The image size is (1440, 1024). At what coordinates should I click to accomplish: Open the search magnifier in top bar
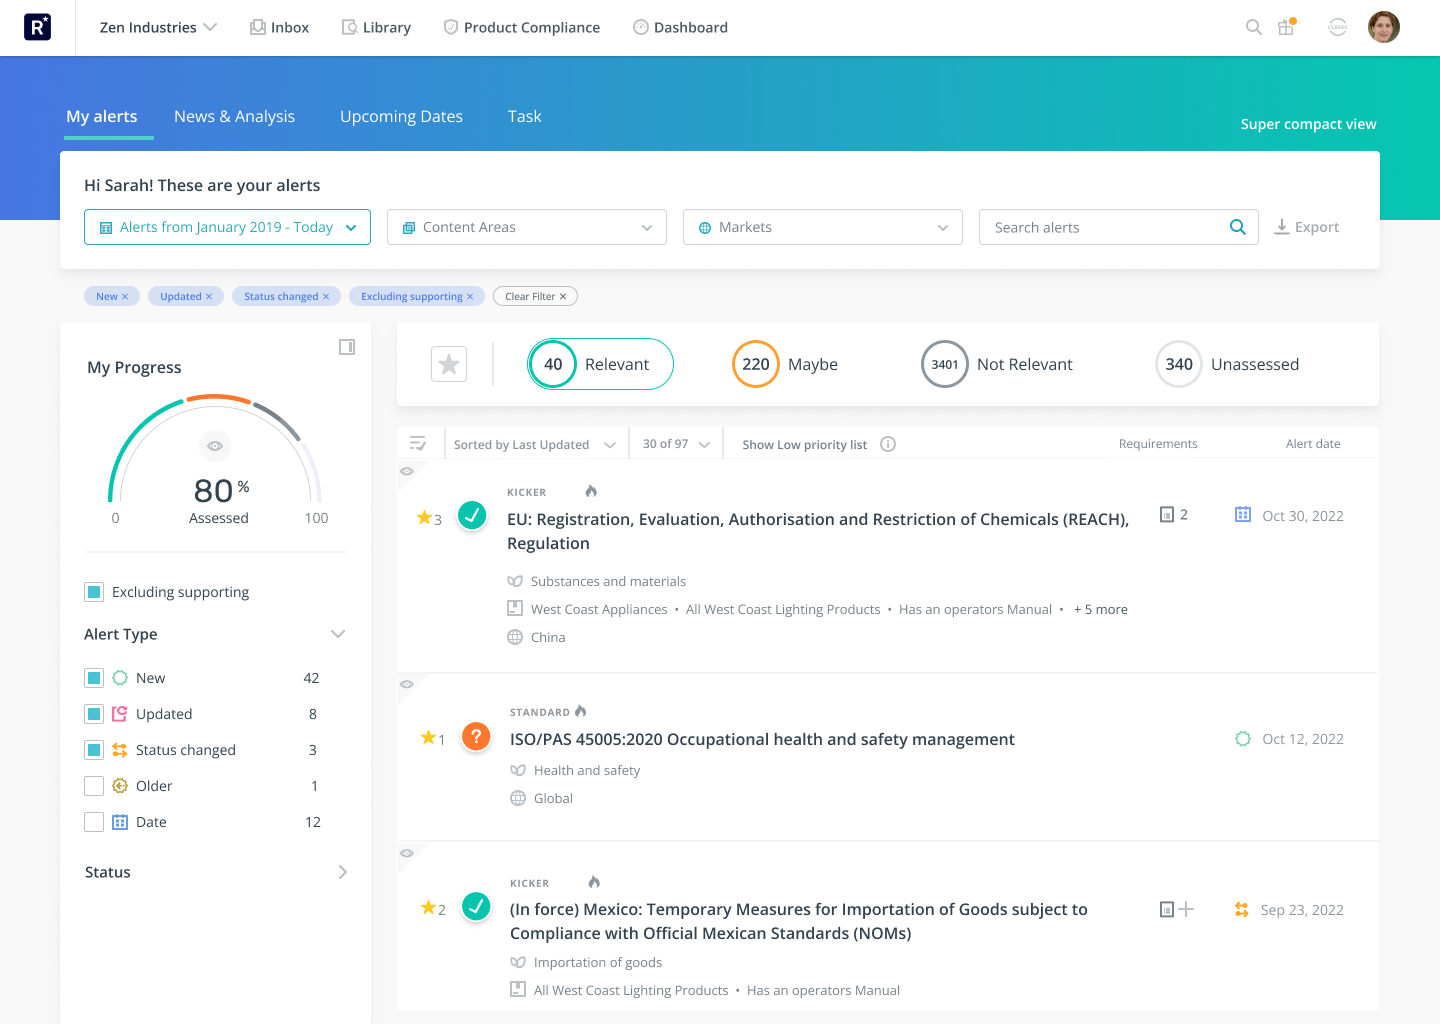pyautogui.click(x=1253, y=27)
